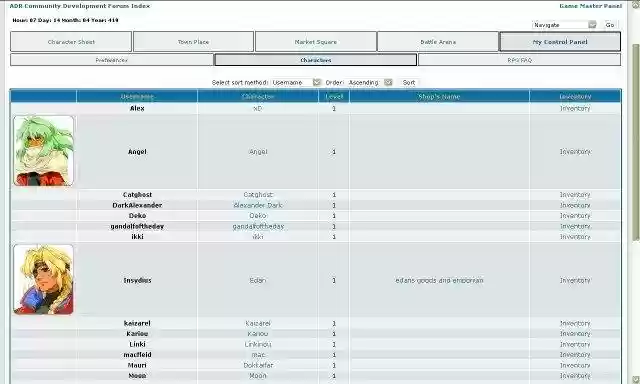This screenshot has width=640, height=384.
Task: Click username Insydius
Action: pos(137,281)
